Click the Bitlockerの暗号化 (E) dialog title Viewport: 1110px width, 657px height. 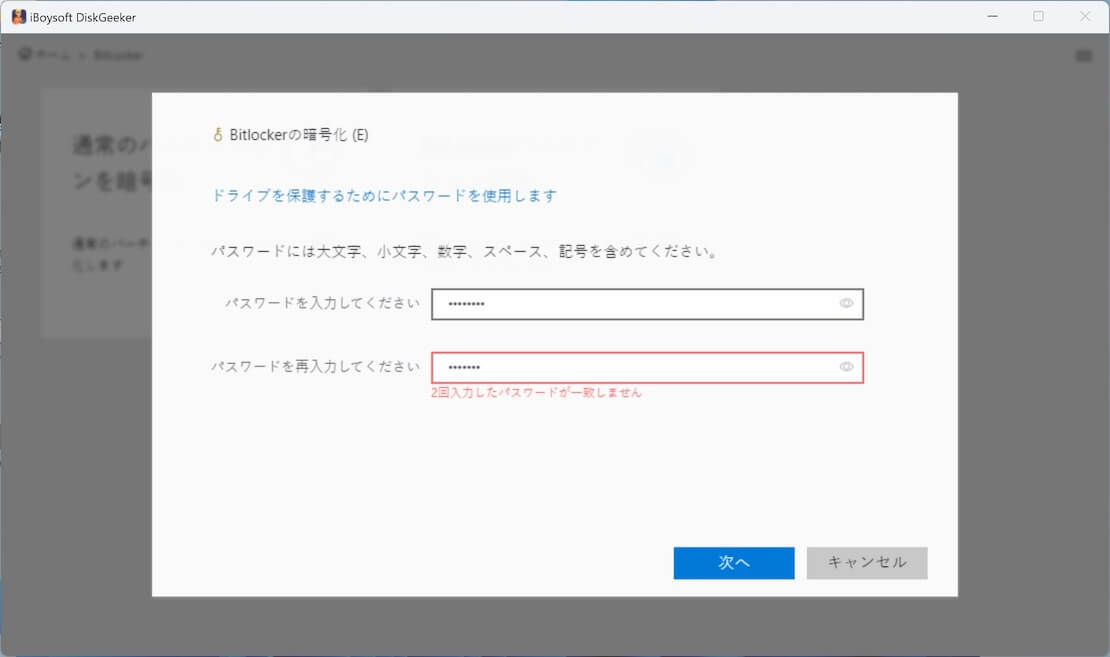(299, 135)
